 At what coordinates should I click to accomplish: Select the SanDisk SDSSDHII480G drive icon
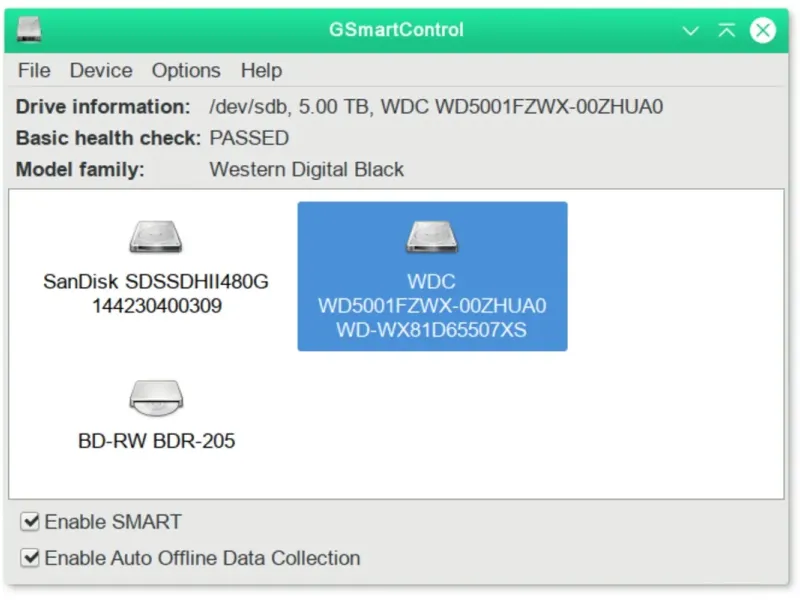[156, 237]
